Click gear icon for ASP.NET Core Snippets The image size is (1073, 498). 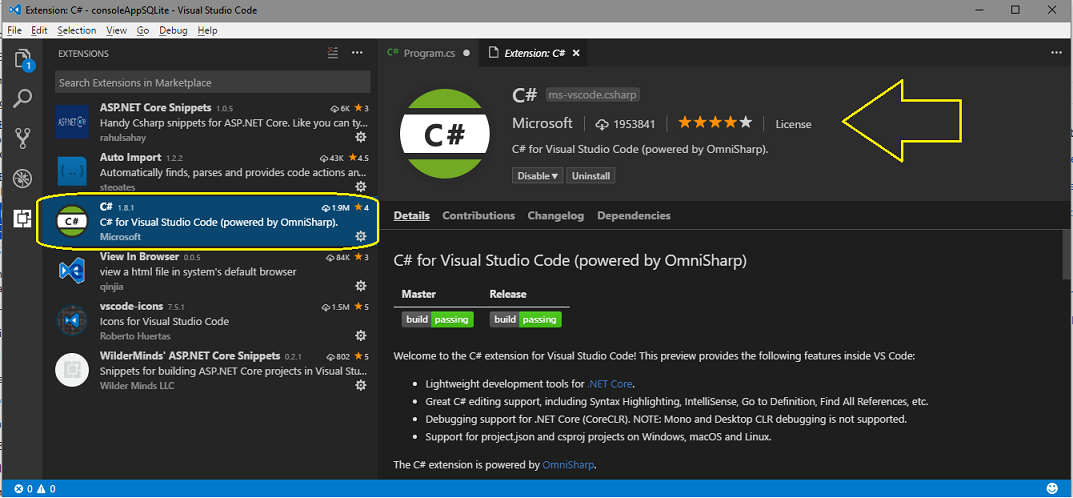click(x=361, y=137)
